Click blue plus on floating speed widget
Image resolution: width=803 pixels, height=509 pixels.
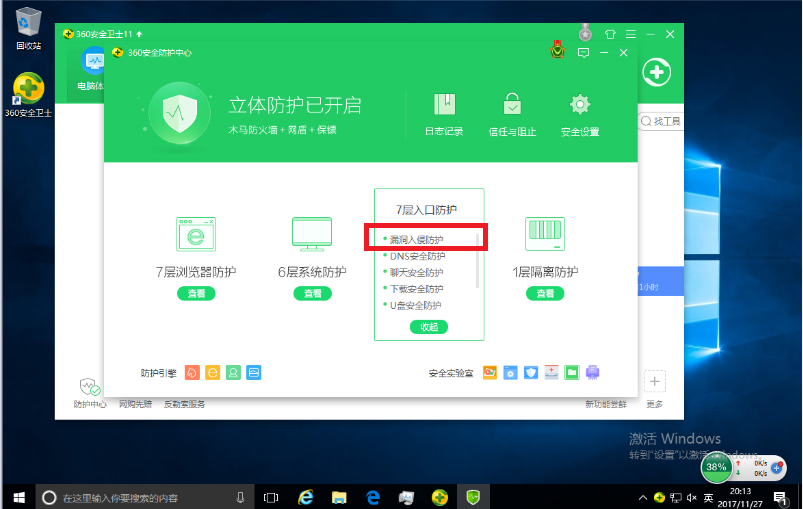(777, 467)
